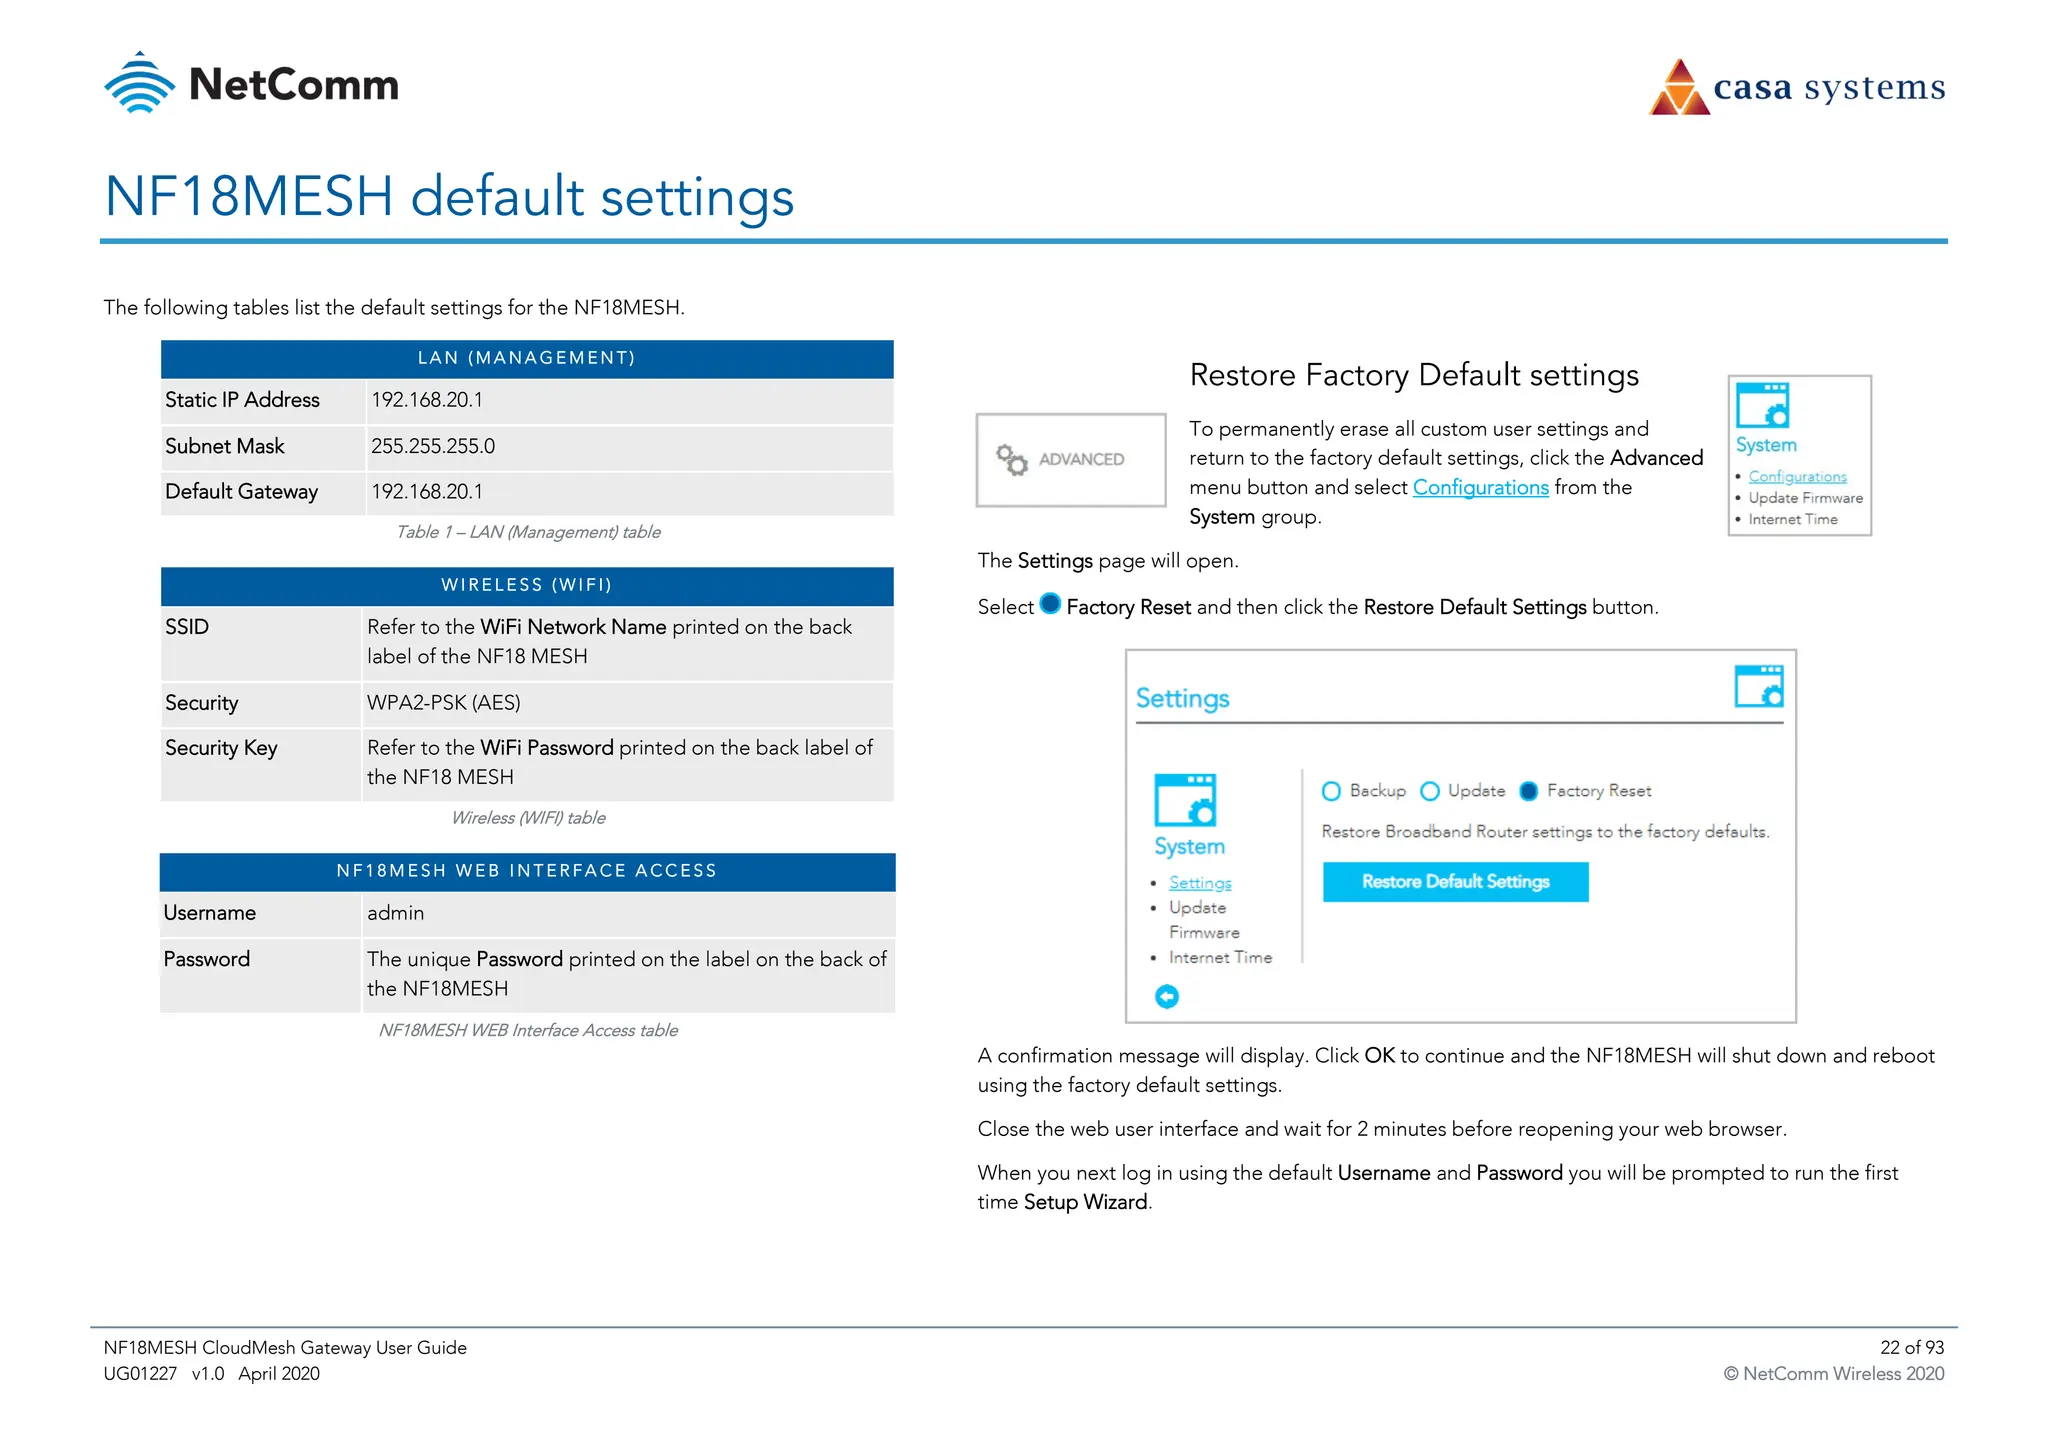Click the ADVANCED menu button
Image resolution: width=2048 pixels, height=1448 pixels.
click(1071, 460)
